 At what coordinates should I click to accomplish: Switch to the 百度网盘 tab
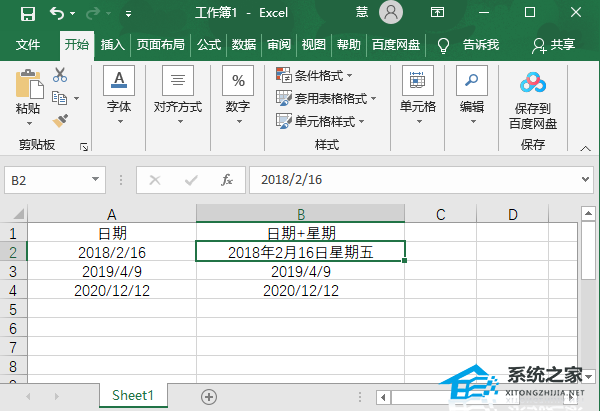pyautogui.click(x=396, y=45)
